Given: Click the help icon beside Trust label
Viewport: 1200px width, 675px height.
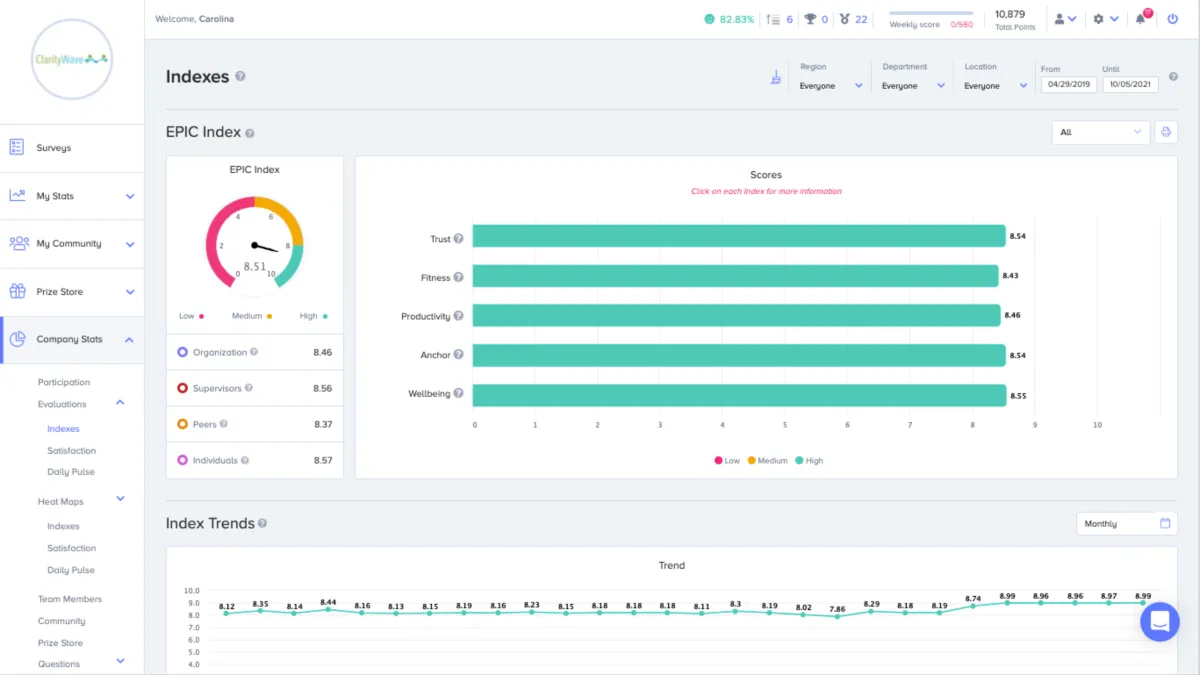Looking at the screenshot, I should tap(459, 239).
